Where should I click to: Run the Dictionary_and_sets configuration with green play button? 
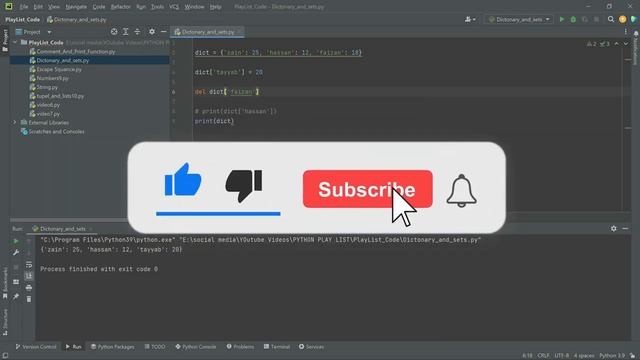tap(562, 19)
